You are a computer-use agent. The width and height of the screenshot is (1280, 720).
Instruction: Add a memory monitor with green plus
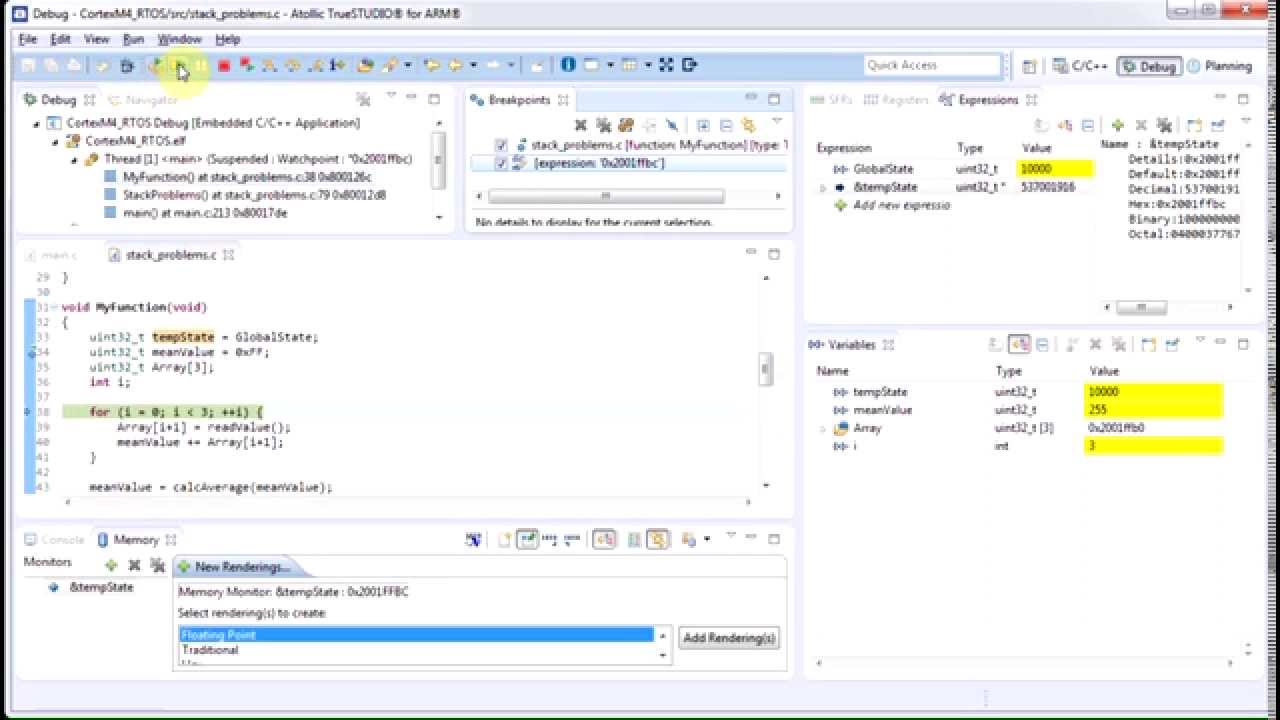click(x=111, y=565)
